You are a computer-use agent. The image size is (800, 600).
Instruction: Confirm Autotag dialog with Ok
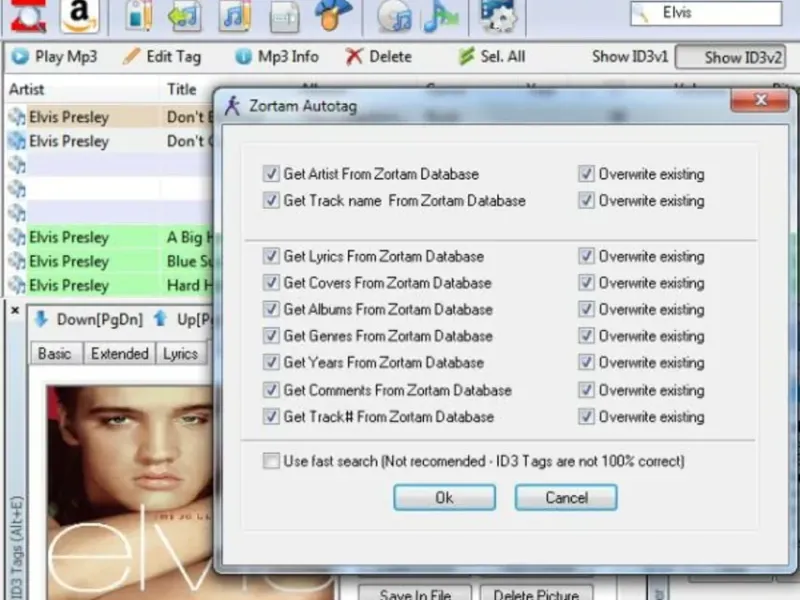(444, 497)
